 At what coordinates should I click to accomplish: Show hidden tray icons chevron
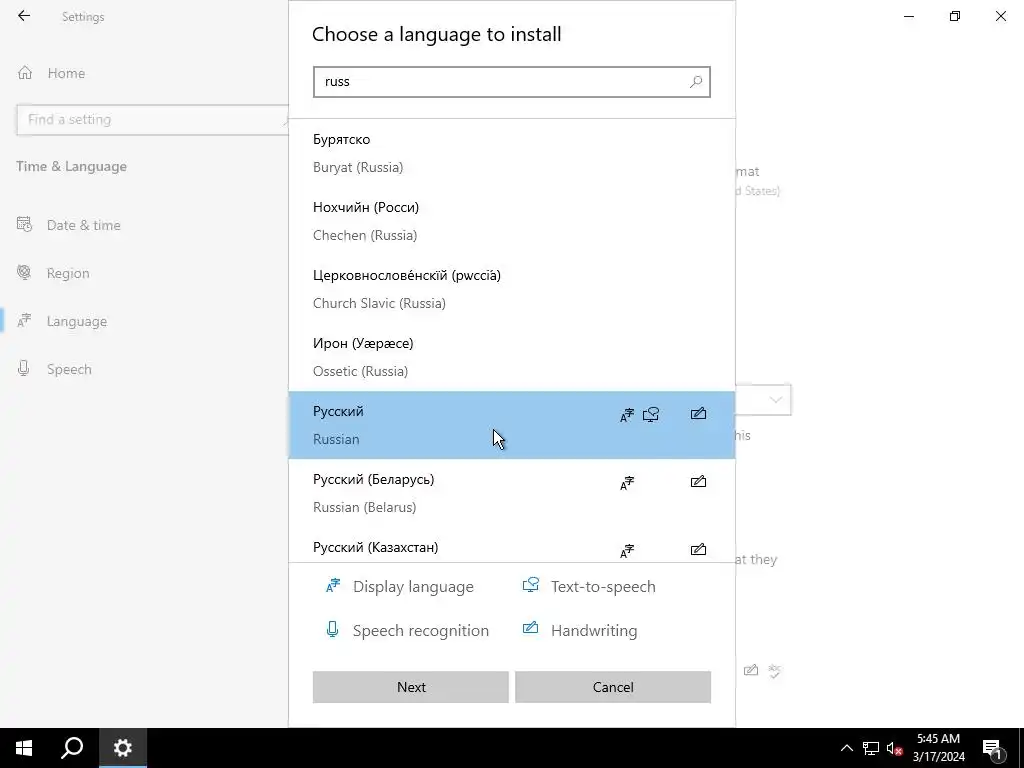coord(846,748)
